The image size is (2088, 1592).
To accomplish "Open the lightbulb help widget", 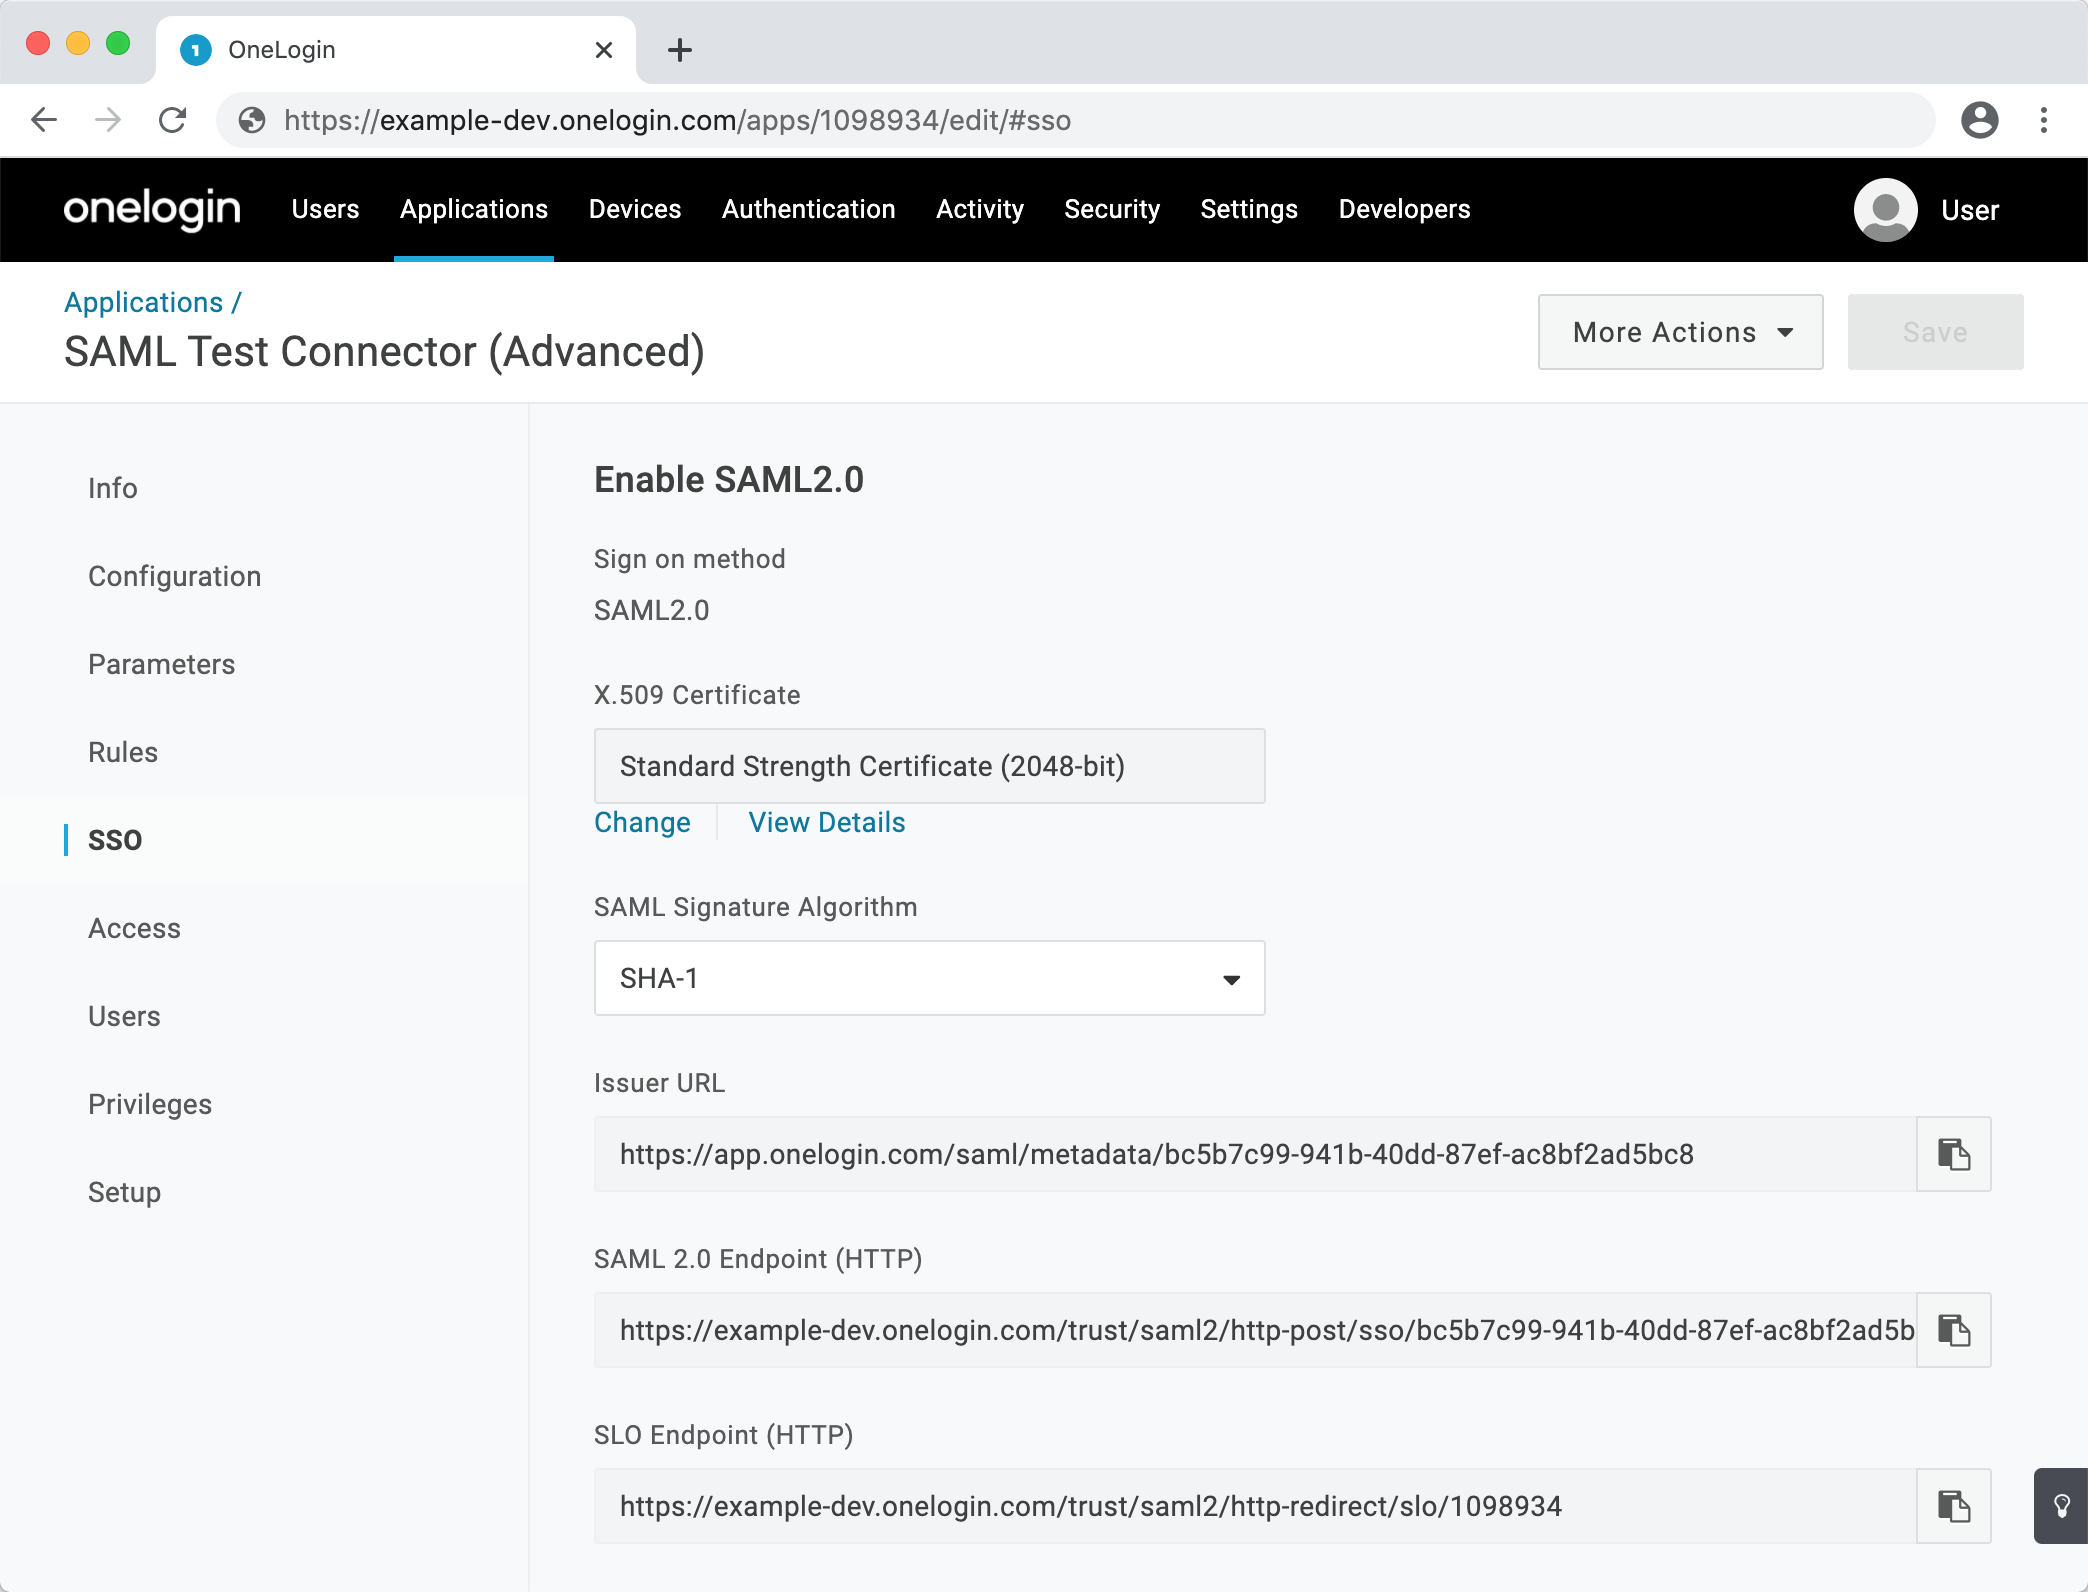I will tap(2061, 1506).
